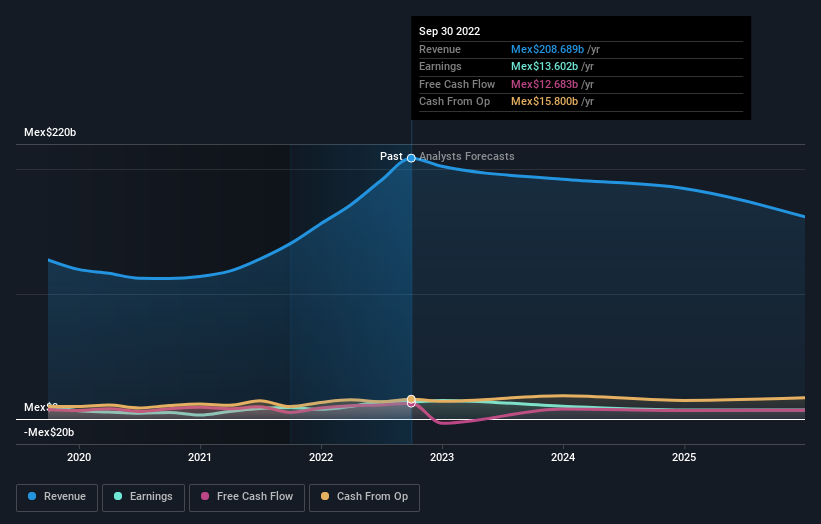Click the Revenue row label in tooltip
This screenshot has width=821, height=524.
tap(440, 49)
